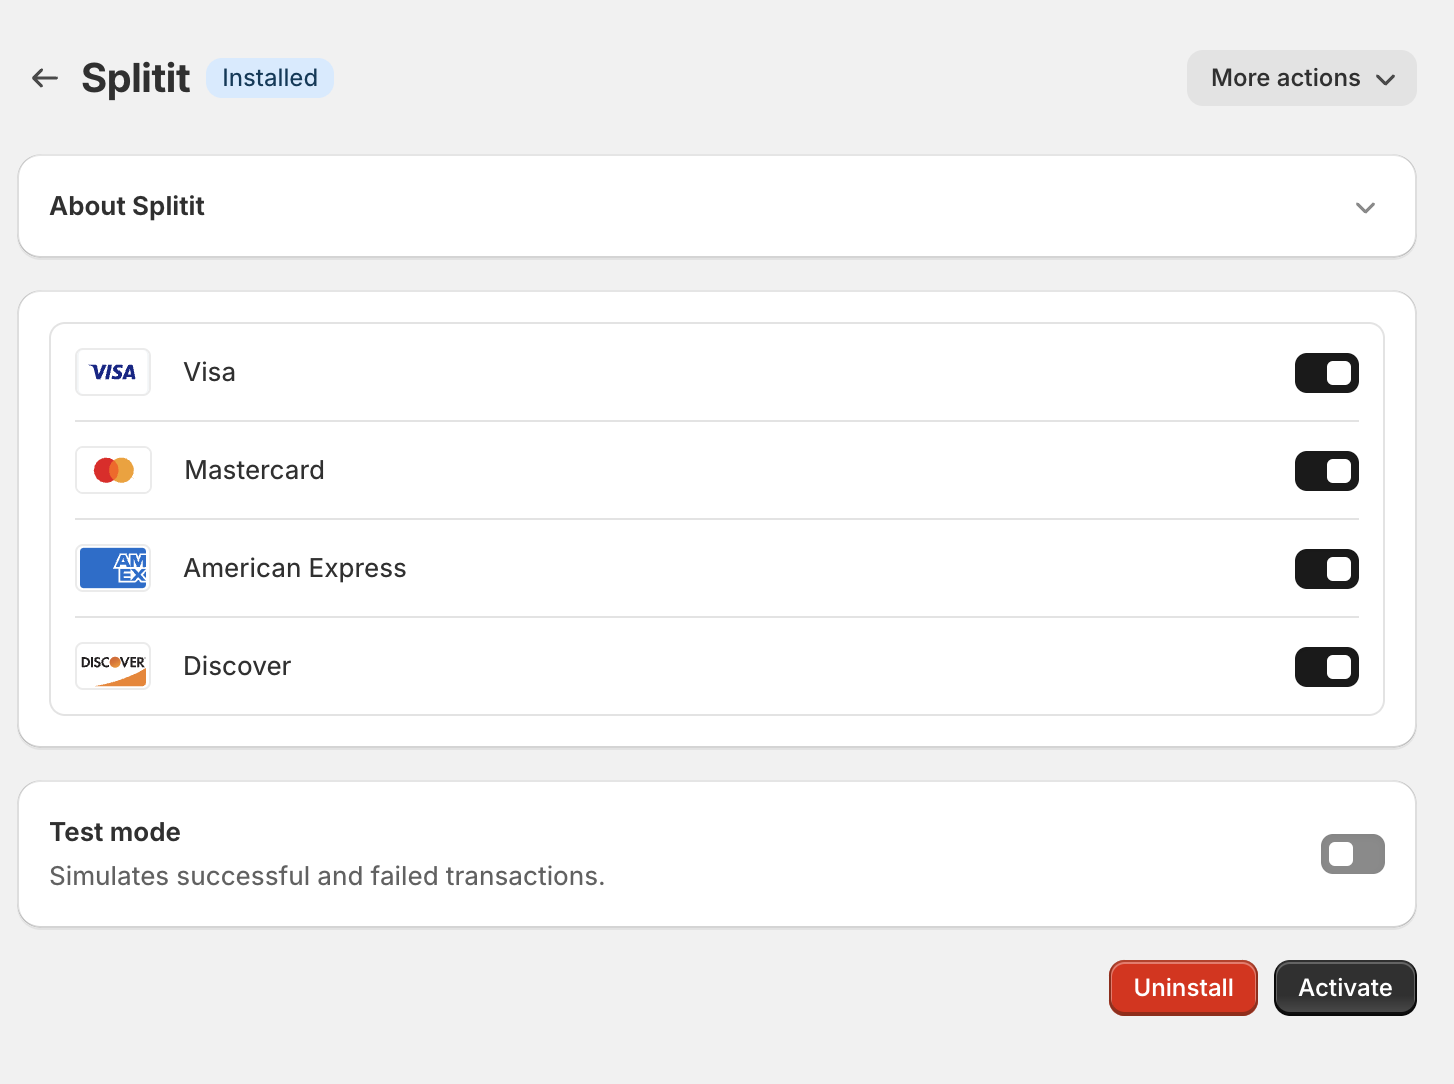The height and width of the screenshot is (1084, 1454).
Task: Click the Mastercard logo icon
Action: (x=113, y=470)
